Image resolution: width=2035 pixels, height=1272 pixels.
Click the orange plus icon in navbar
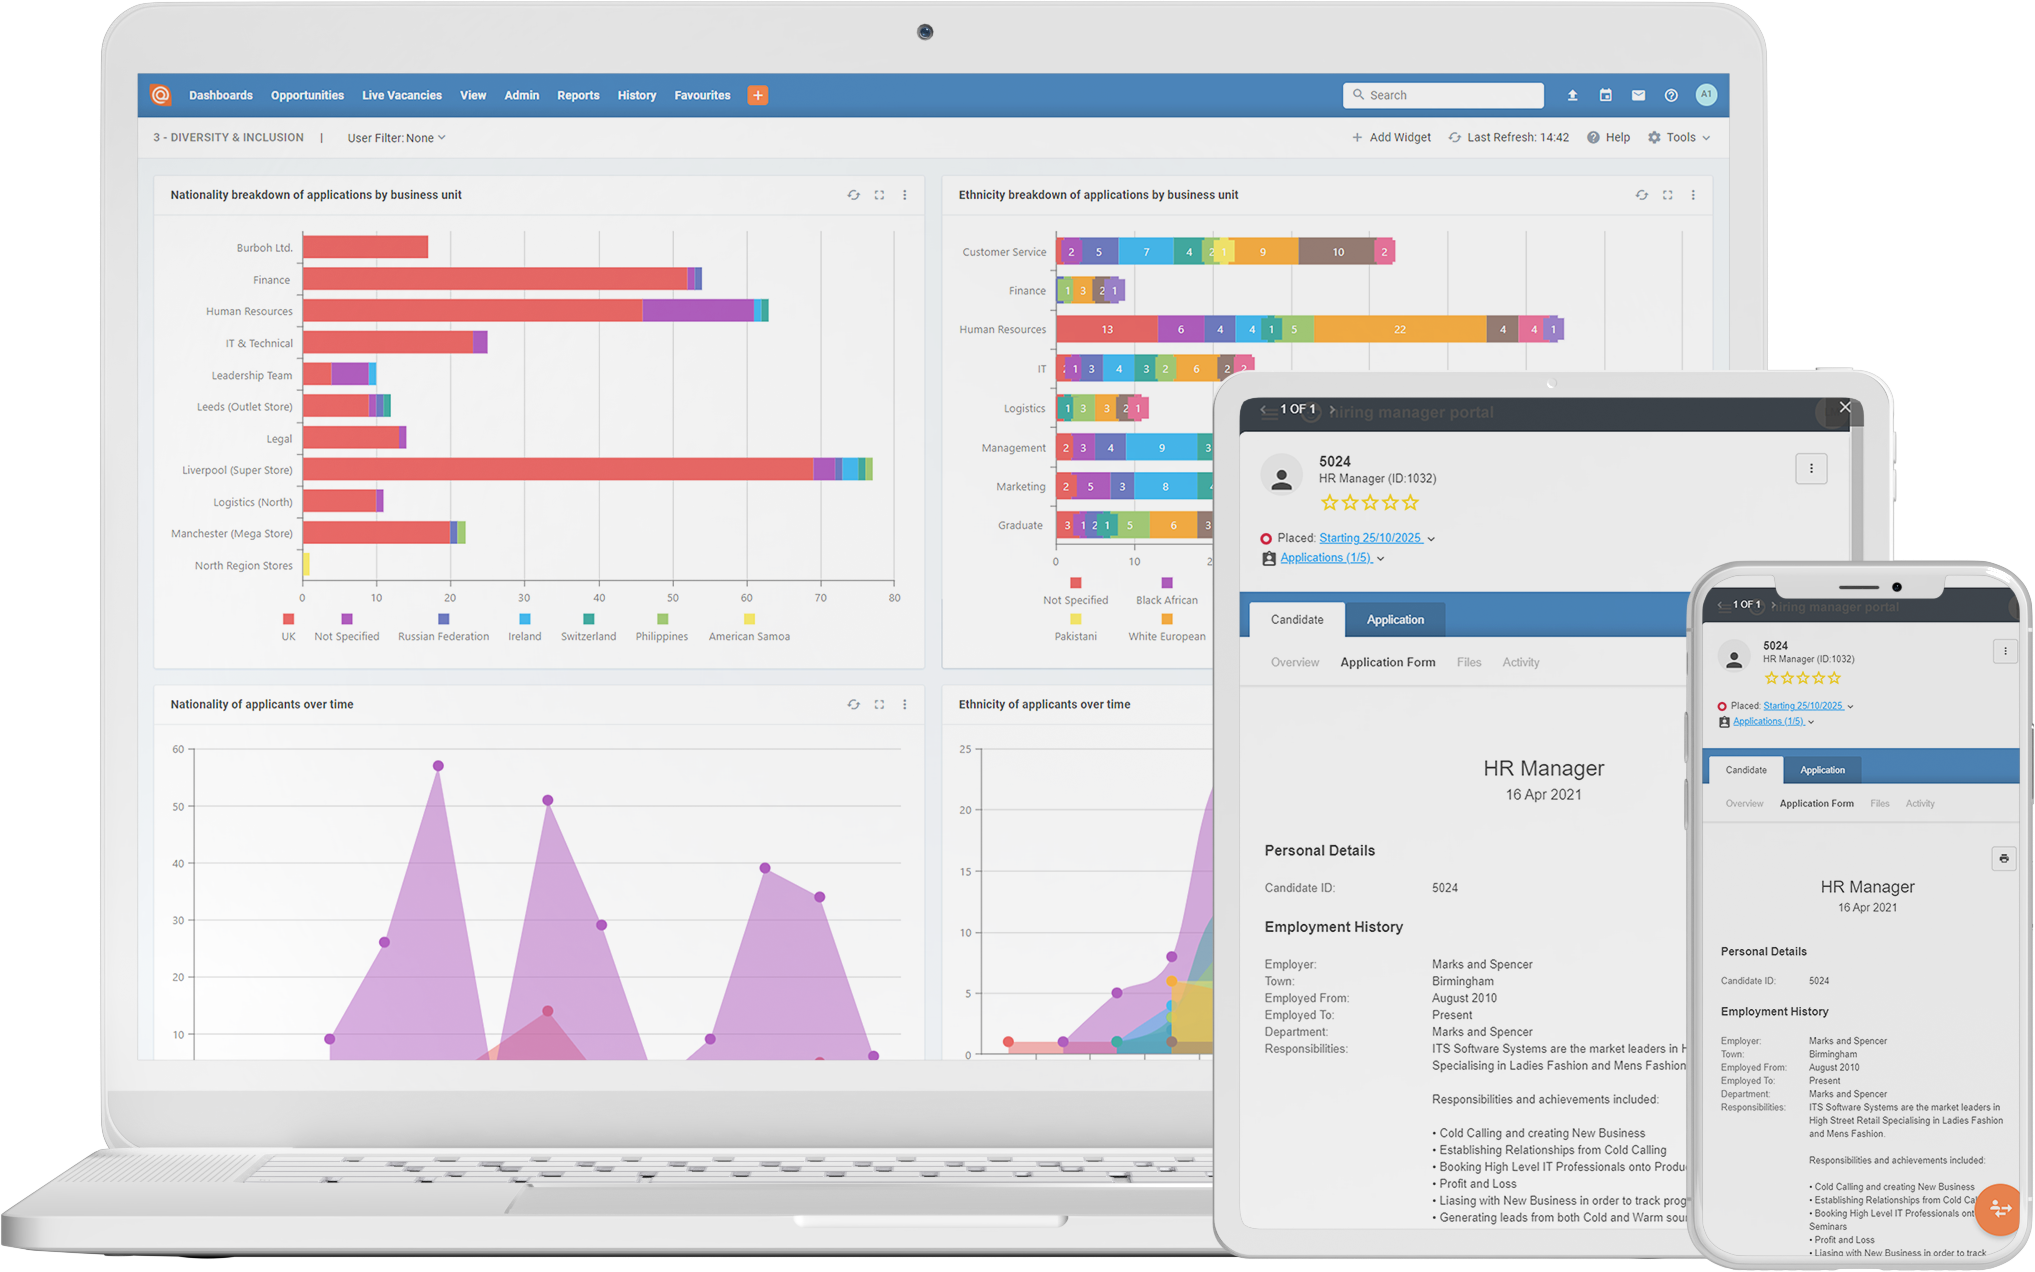[x=758, y=95]
